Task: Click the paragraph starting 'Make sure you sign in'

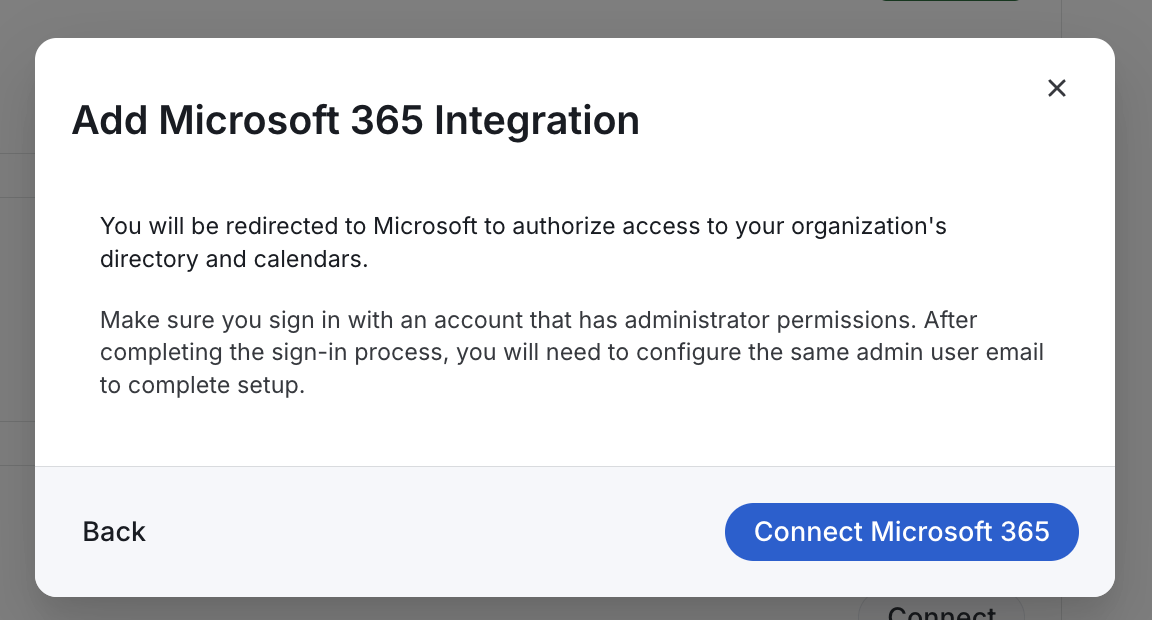Action: point(572,353)
